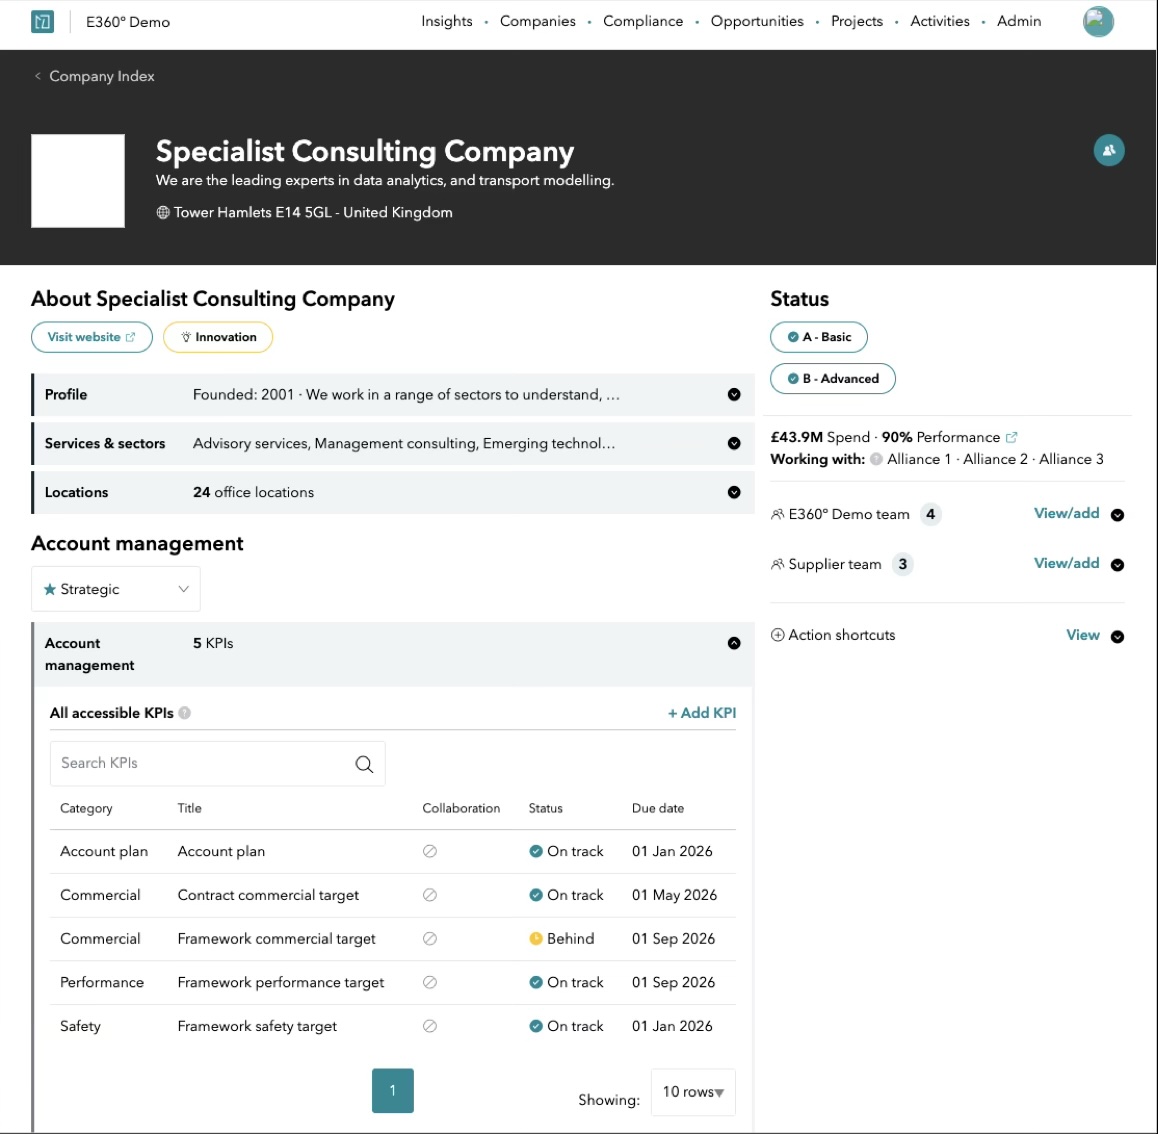The width and height of the screenshot is (1158, 1134).
Task: Click the people icon beside Supplier team
Action: click(777, 565)
